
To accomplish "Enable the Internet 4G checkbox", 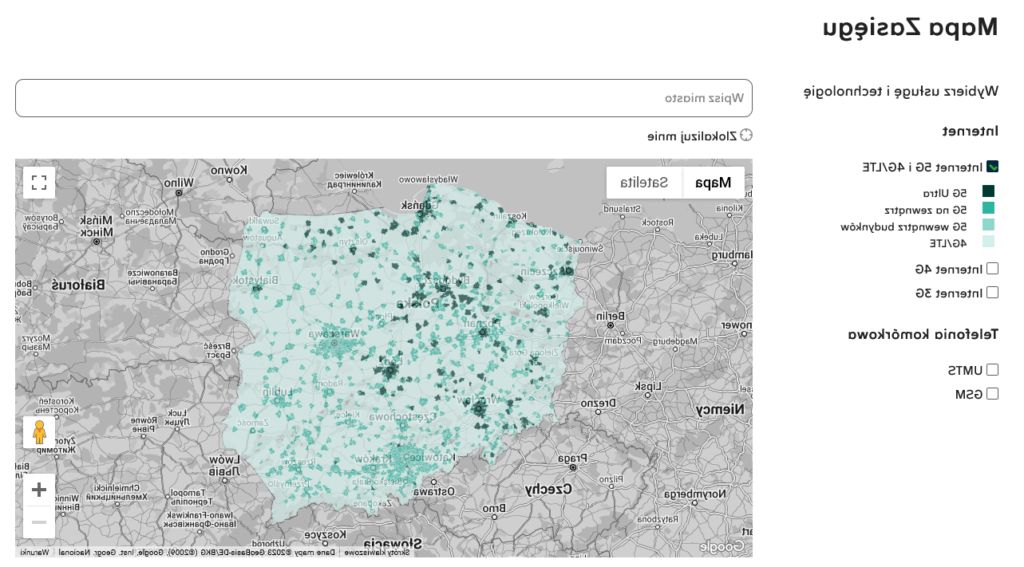I will click(992, 268).
